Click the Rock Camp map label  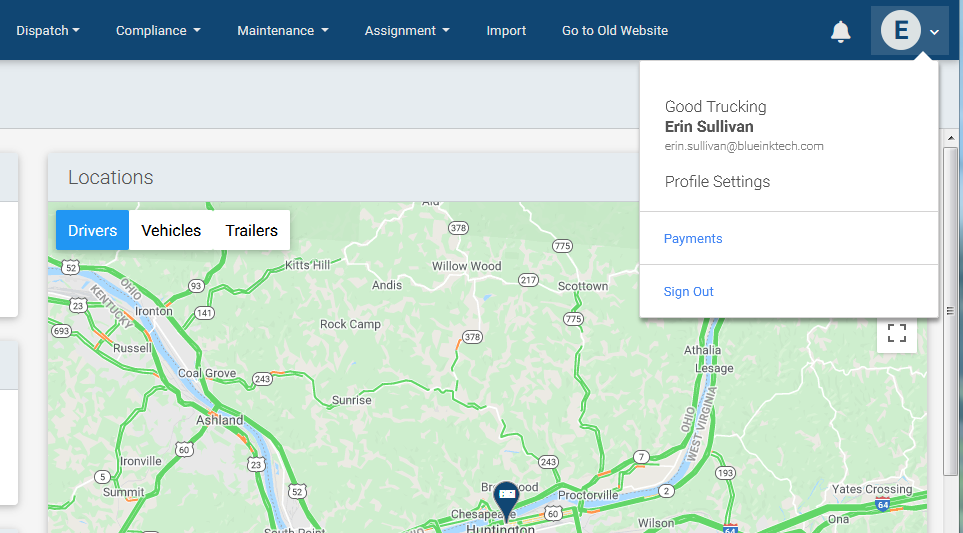coord(350,324)
